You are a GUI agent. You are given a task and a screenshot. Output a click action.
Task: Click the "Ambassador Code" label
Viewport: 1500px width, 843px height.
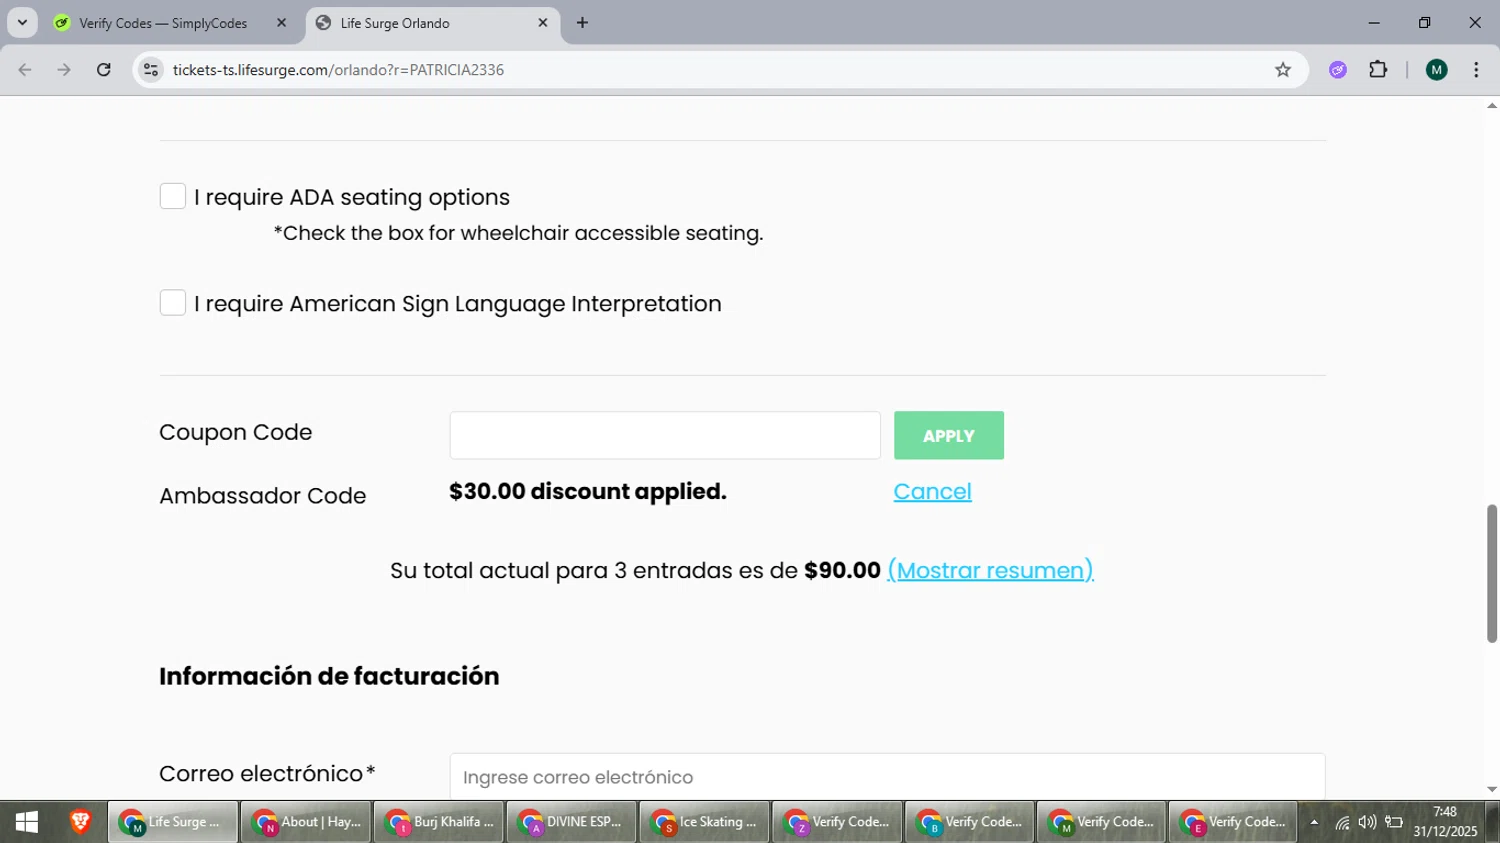263,496
